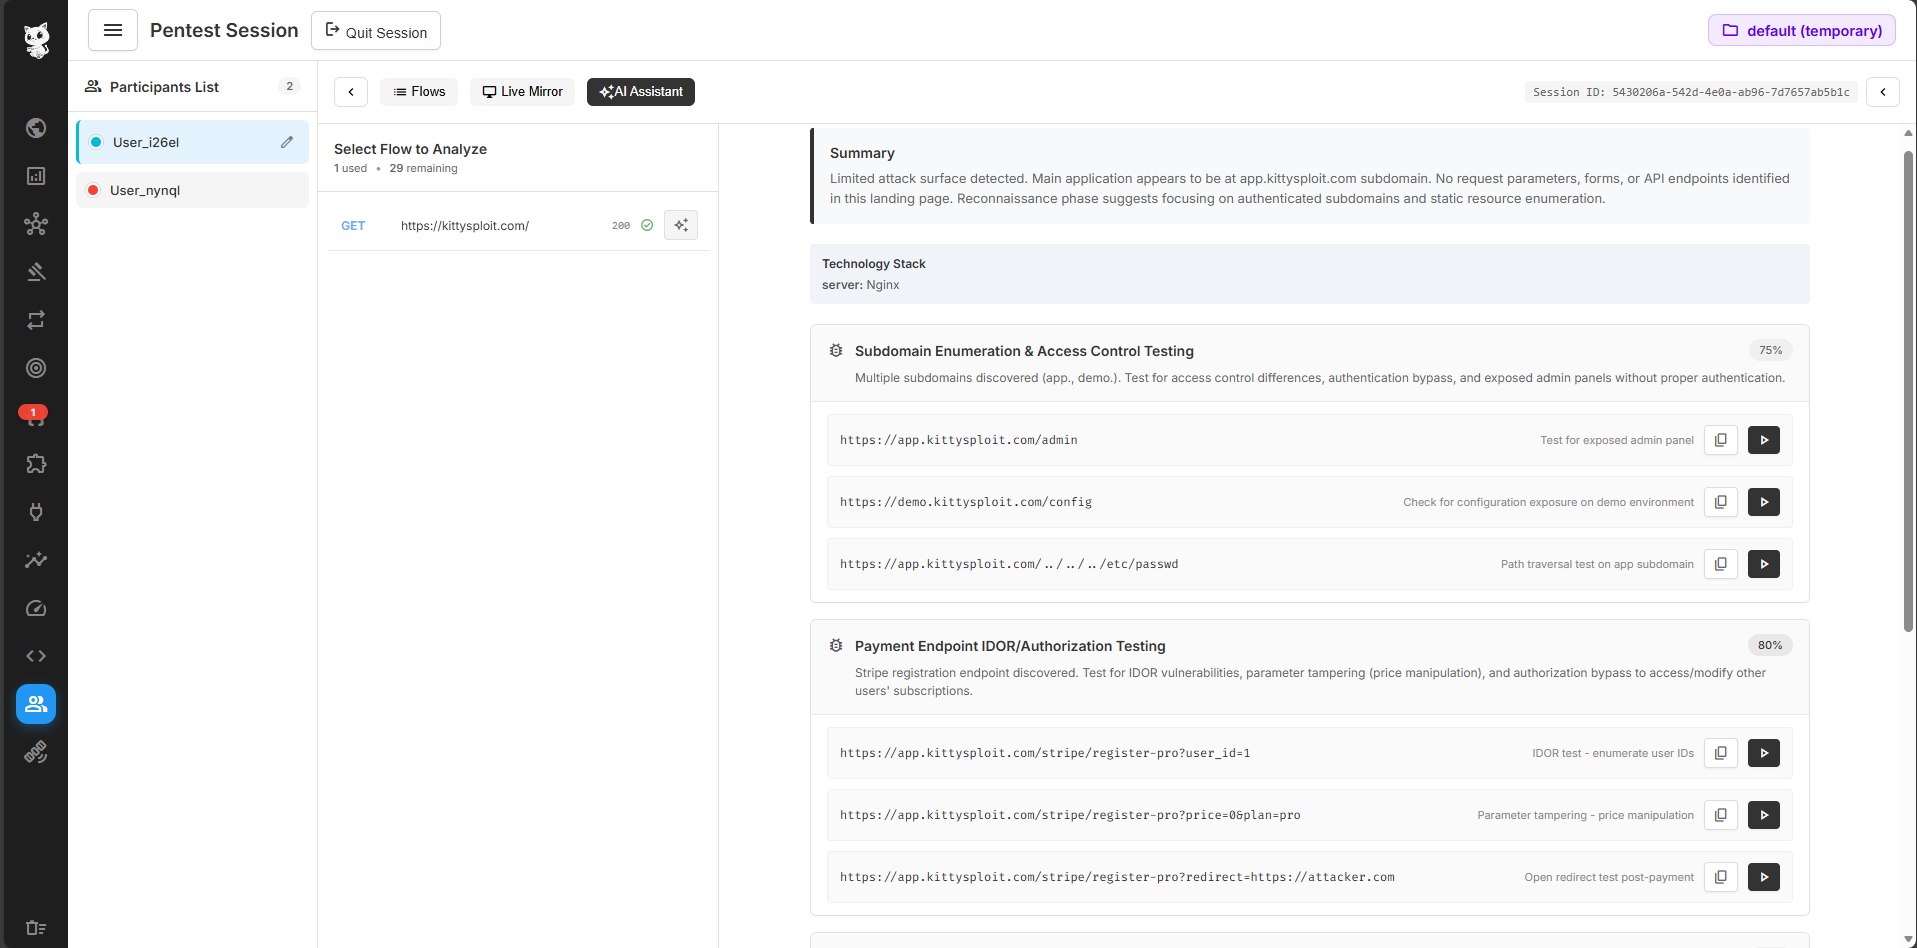This screenshot has width=1917, height=948.
Task: Toggle the AI Assistant mode
Action: point(640,91)
